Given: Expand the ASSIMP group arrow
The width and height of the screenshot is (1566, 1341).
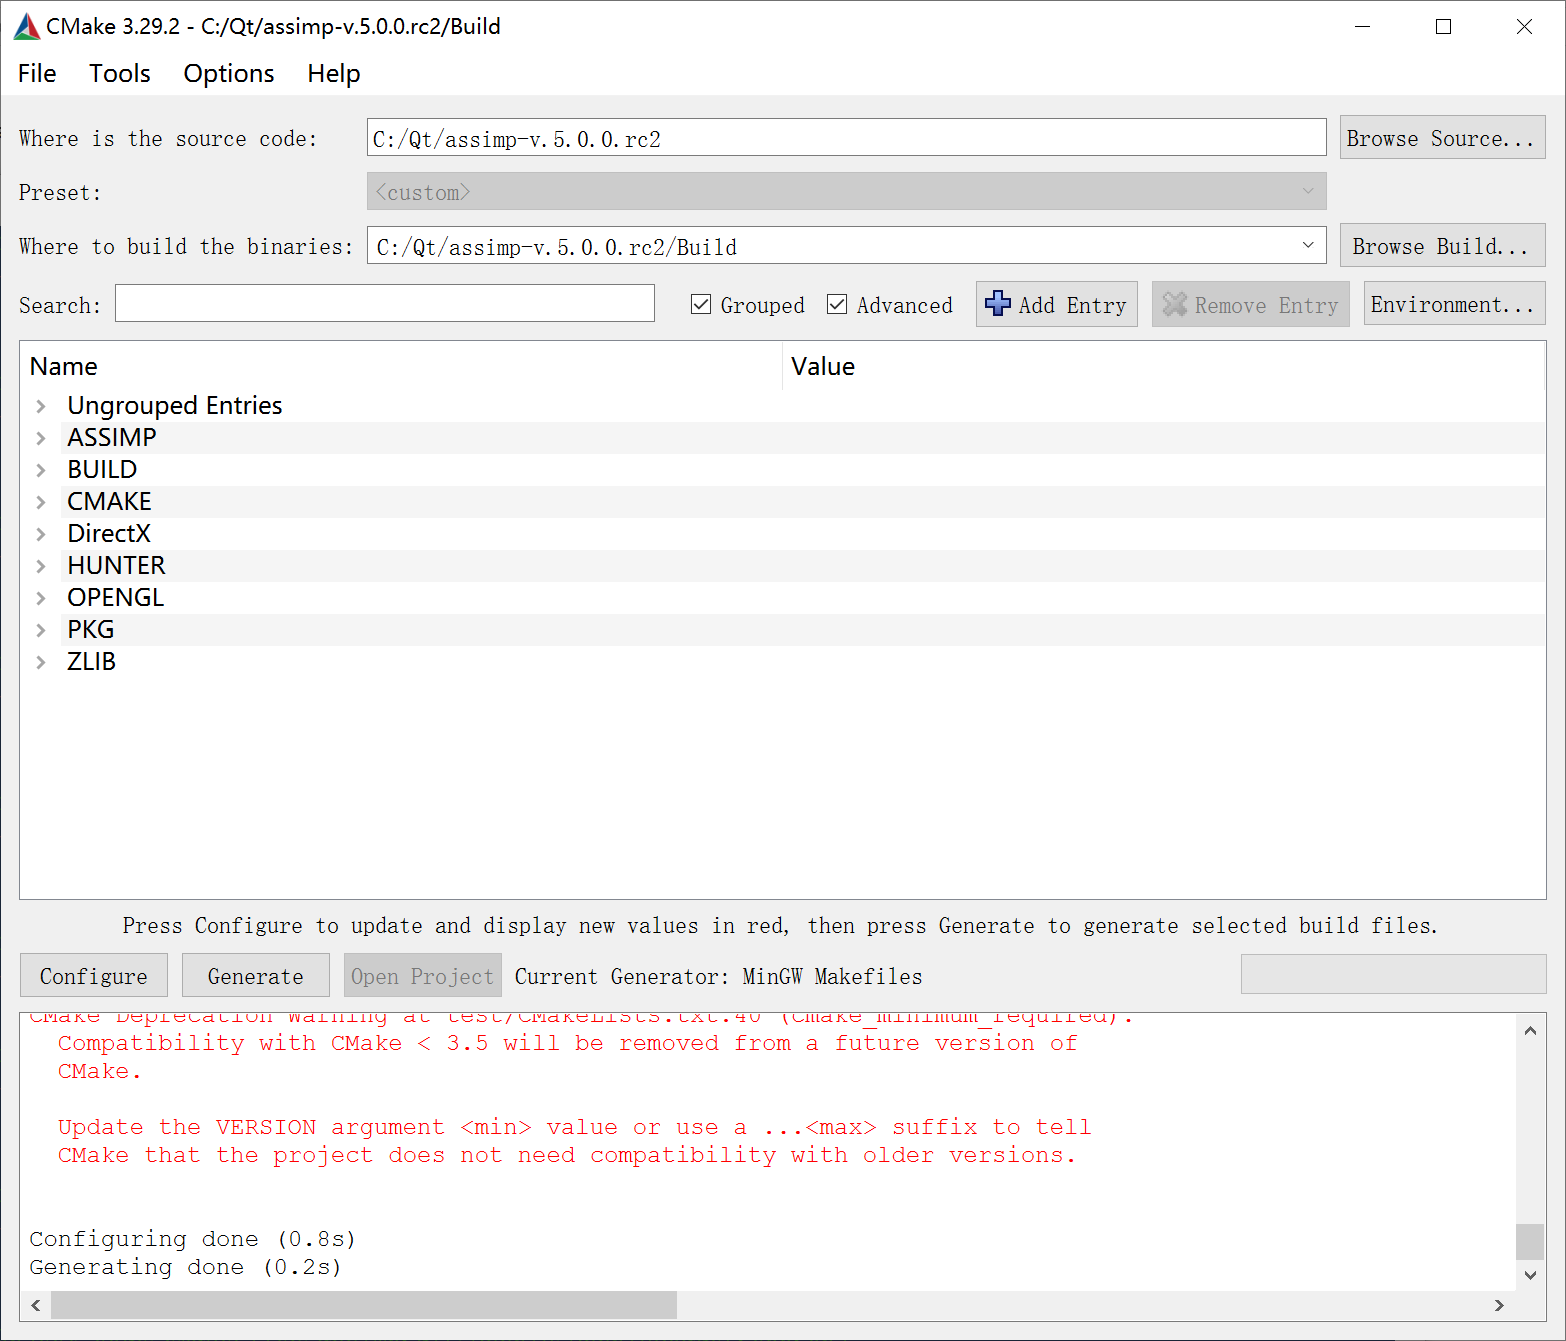Looking at the screenshot, I should [x=41, y=438].
